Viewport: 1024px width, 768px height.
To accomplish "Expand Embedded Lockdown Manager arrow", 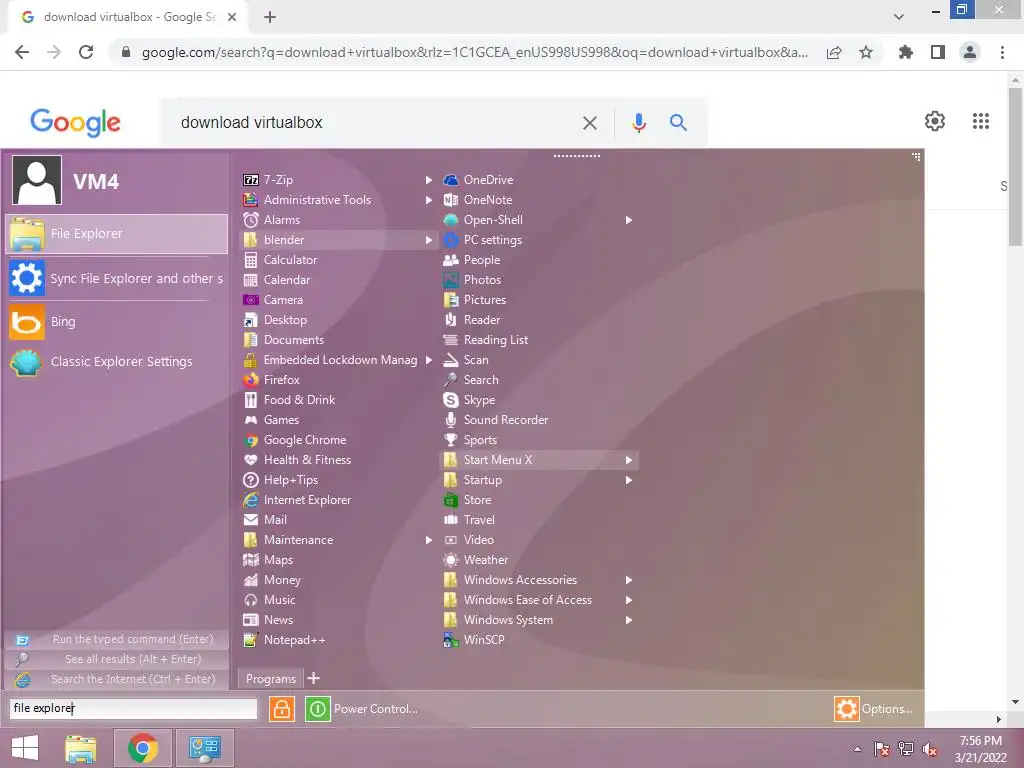I will tap(428, 360).
